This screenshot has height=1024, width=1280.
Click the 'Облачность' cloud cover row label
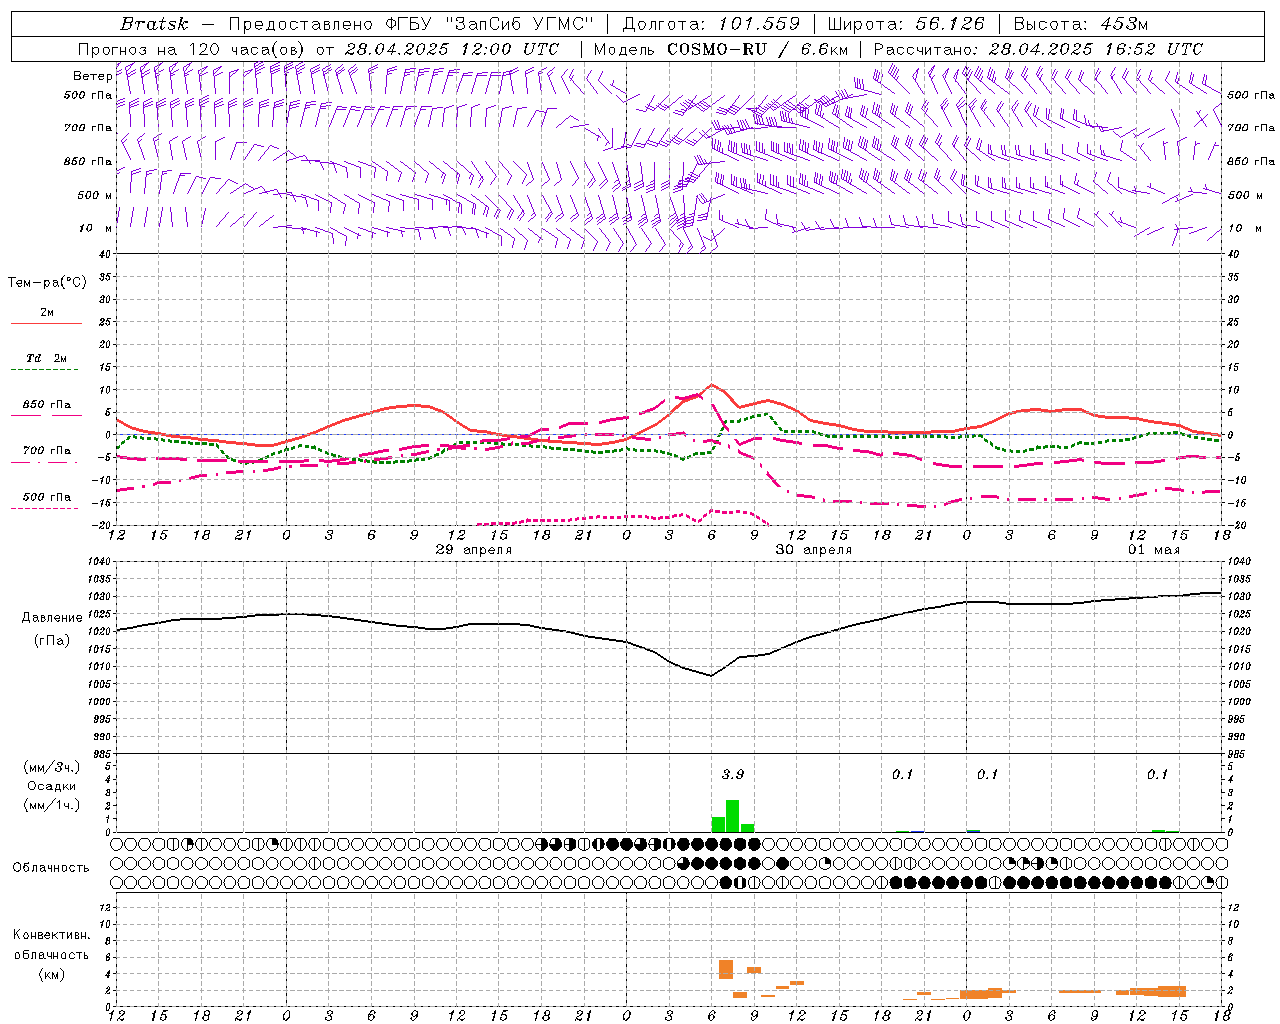pyautogui.click(x=51, y=868)
